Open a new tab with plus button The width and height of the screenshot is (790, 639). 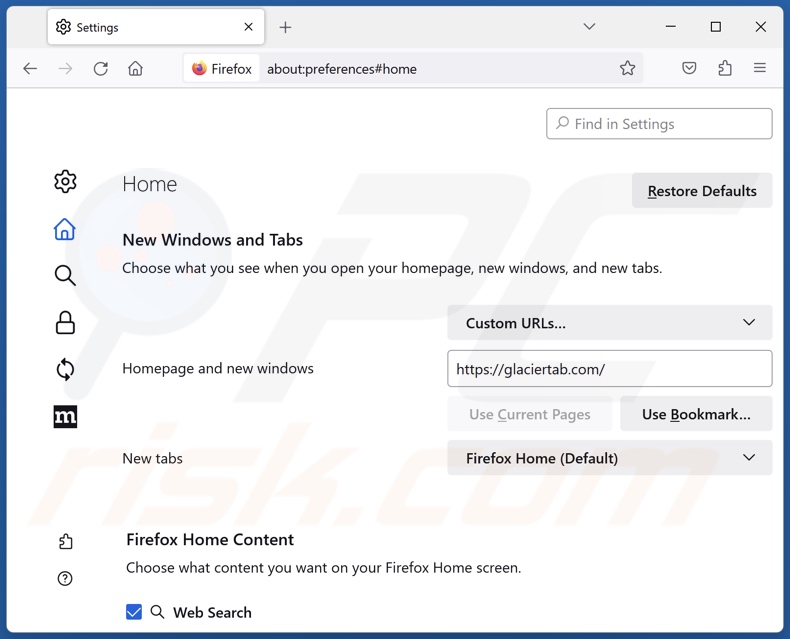pyautogui.click(x=285, y=27)
